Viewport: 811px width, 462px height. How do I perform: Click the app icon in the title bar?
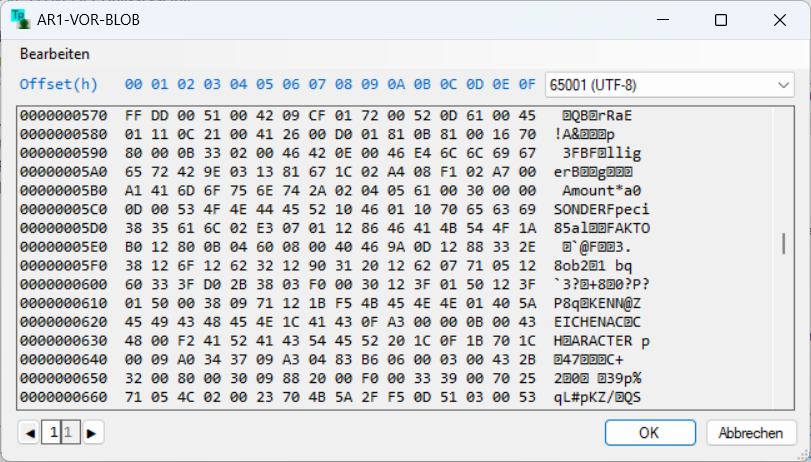coord(20,20)
